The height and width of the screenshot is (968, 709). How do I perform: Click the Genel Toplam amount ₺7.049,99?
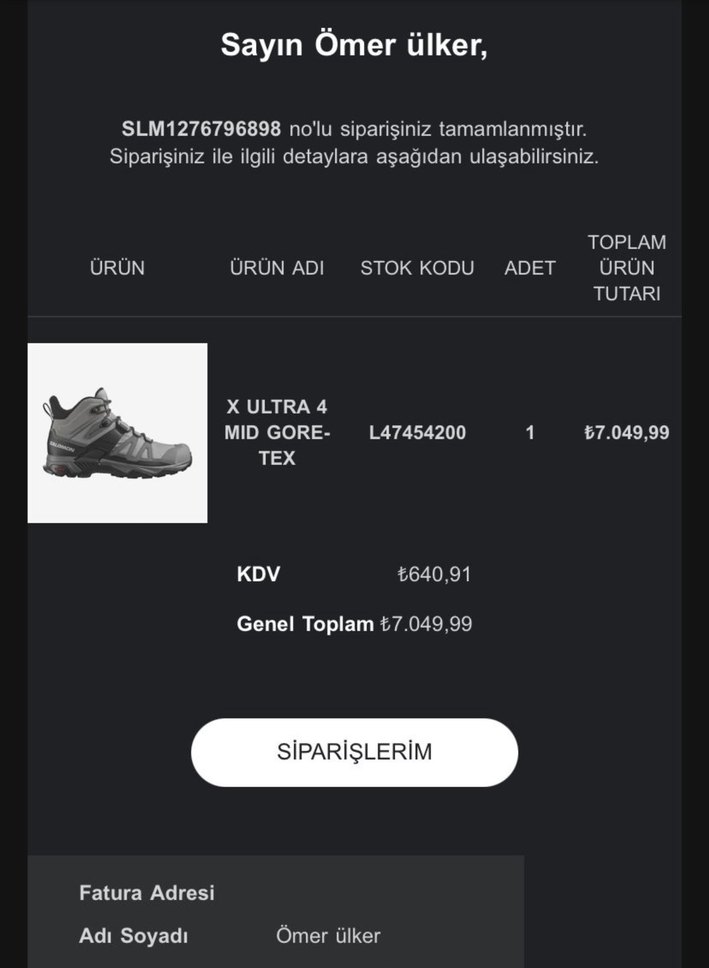(426, 625)
